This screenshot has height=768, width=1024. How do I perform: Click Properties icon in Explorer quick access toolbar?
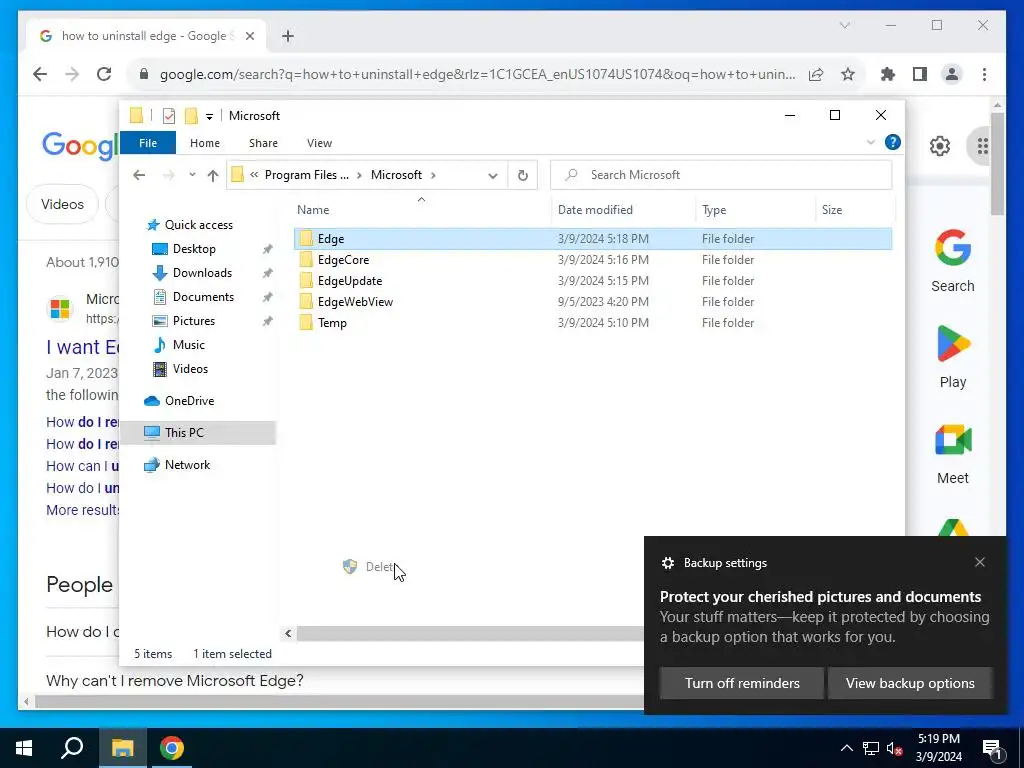point(168,116)
